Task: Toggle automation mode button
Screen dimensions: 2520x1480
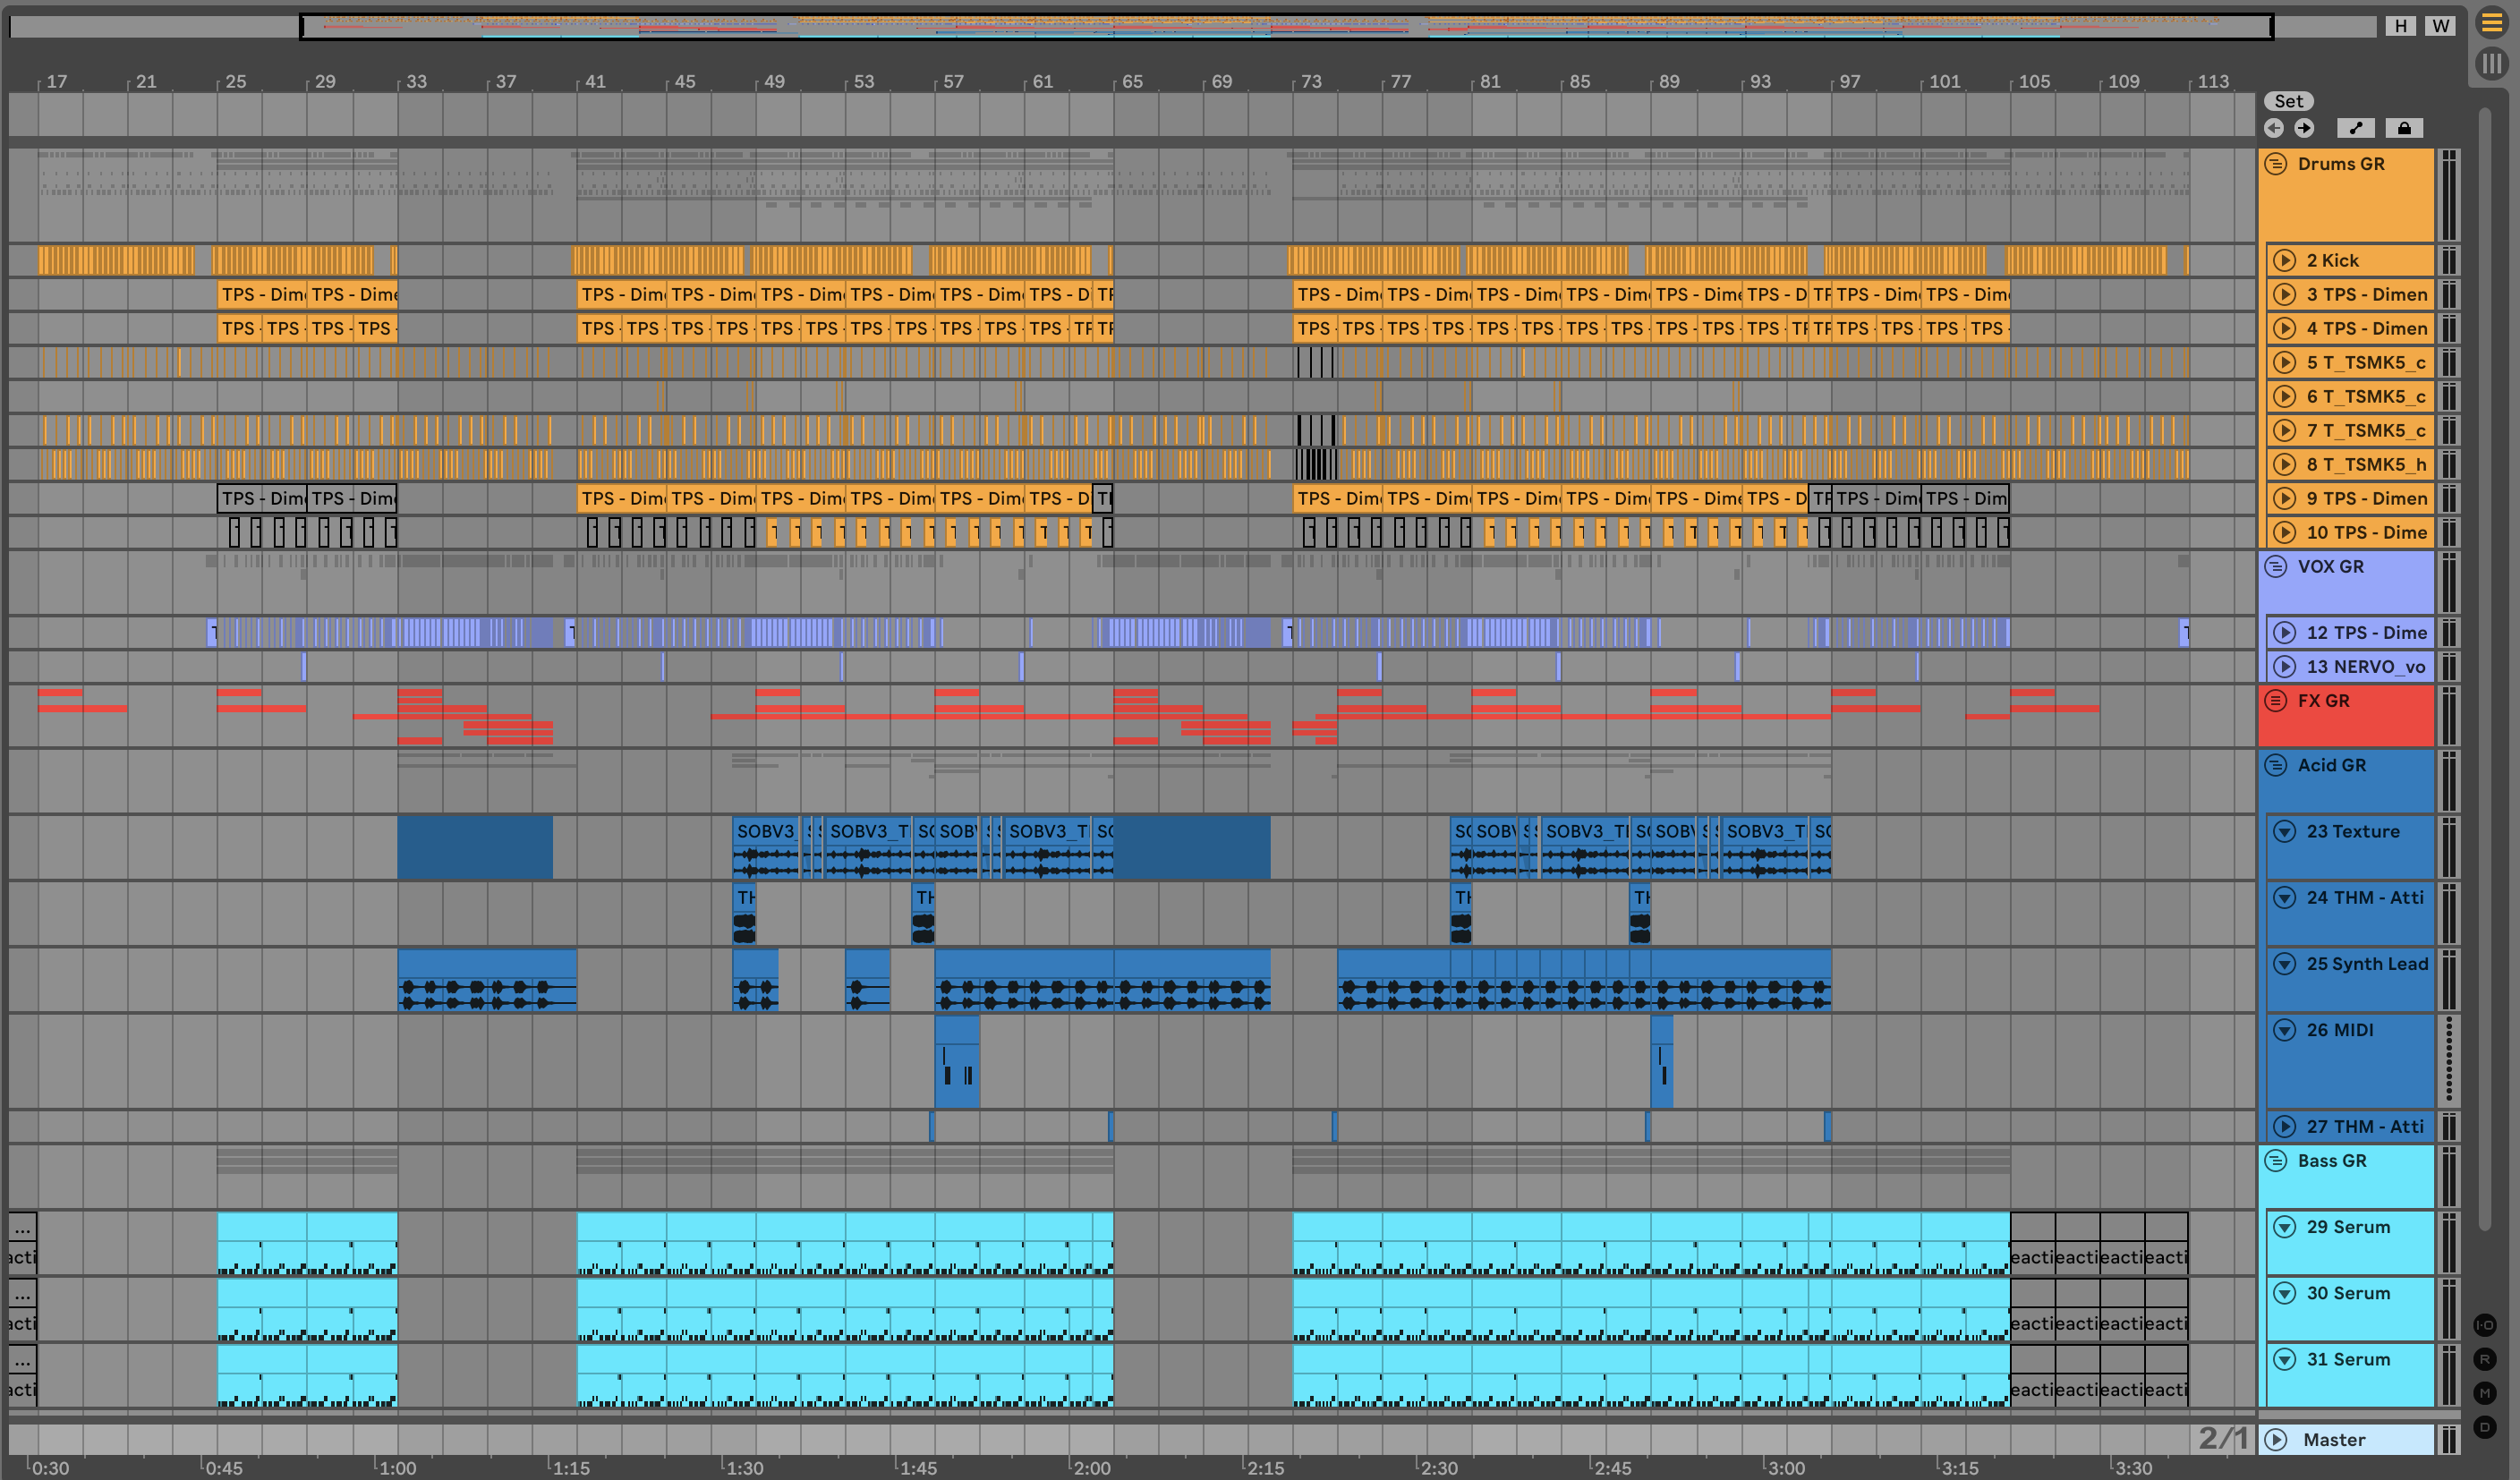Action: (2356, 128)
